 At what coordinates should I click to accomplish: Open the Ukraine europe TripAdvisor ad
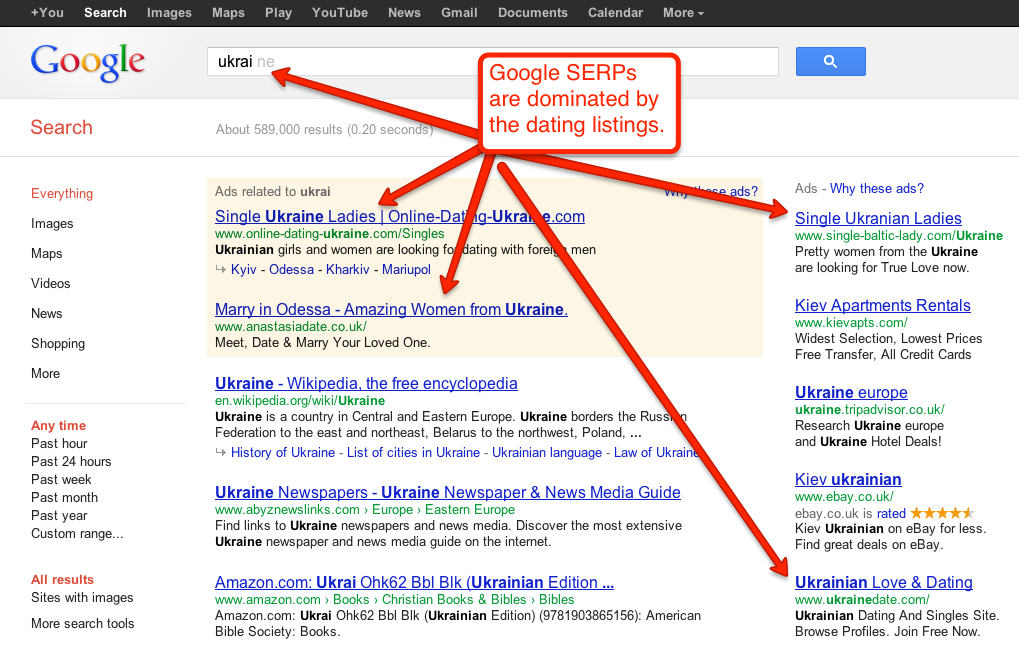point(851,393)
